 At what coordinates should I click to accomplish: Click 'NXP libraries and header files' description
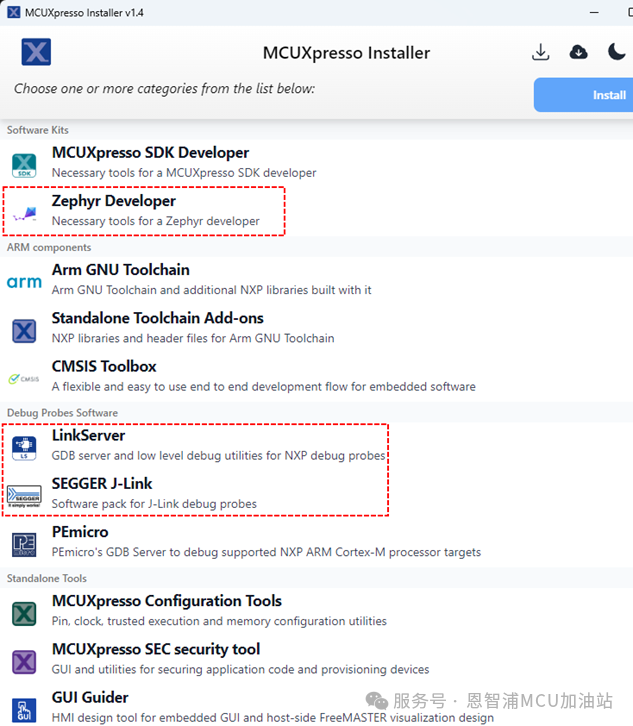[193, 338]
